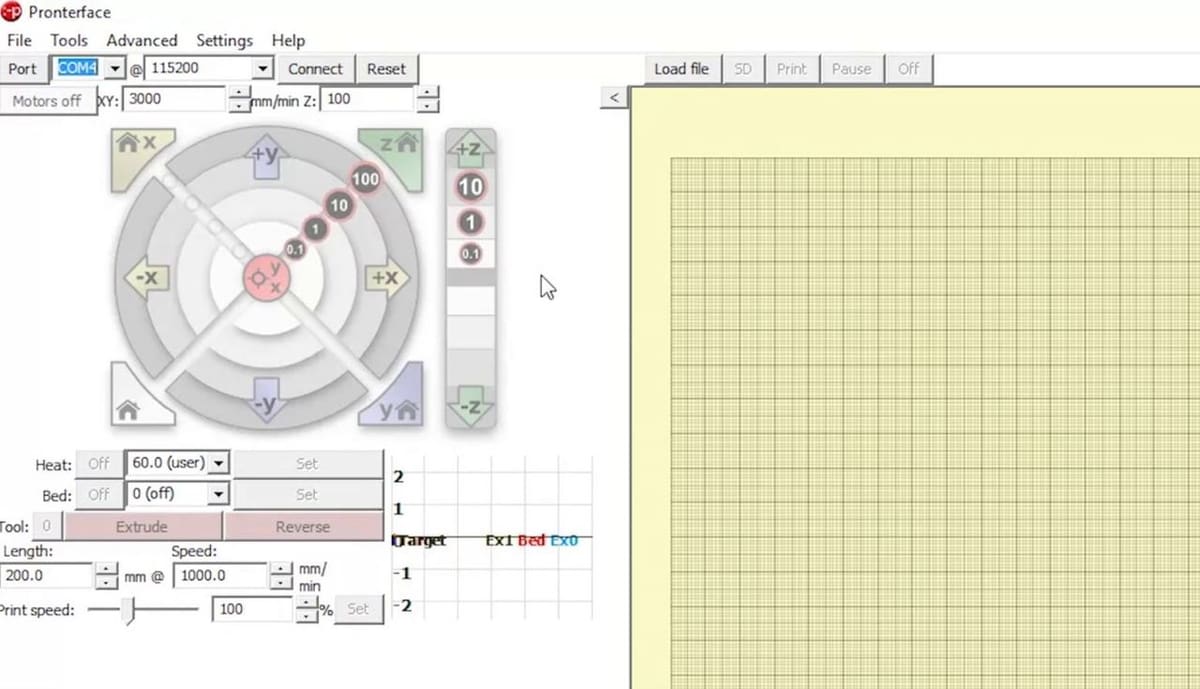Image resolution: width=1200 pixels, height=689 pixels.
Task: Toggle the Heat Off button
Action: 99,464
